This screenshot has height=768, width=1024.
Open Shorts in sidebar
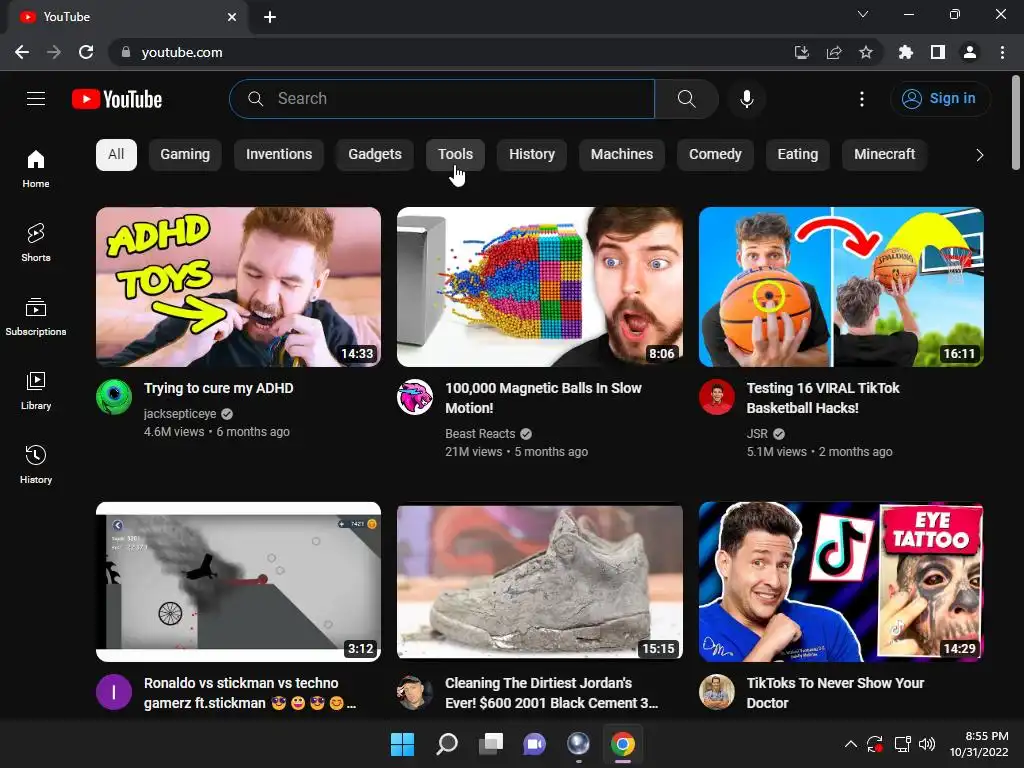pos(36,243)
